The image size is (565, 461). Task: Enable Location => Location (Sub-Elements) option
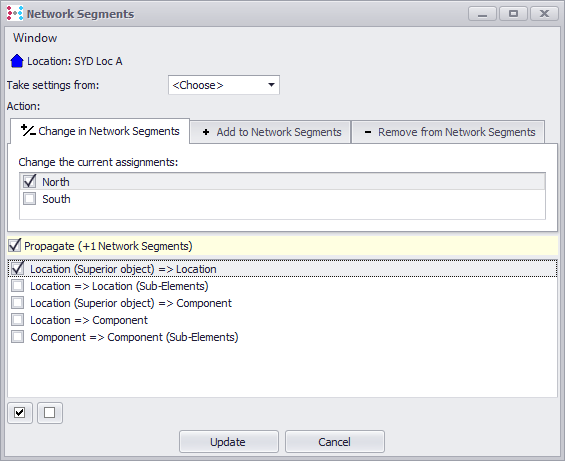coord(18,286)
